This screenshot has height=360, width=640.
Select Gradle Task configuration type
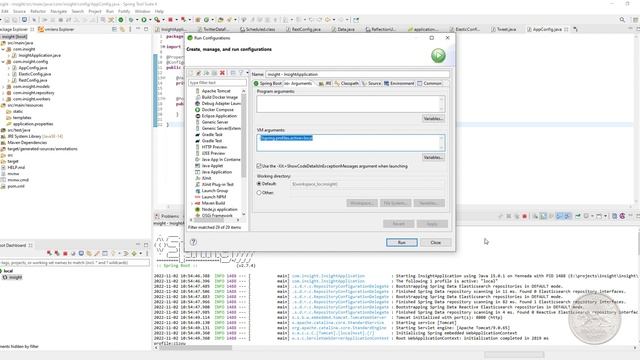(211, 135)
